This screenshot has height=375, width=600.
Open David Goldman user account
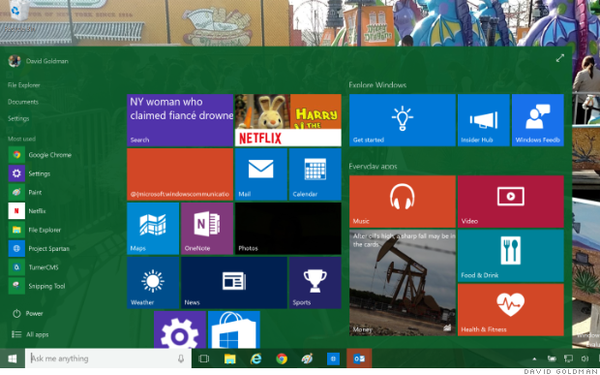point(38,61)
